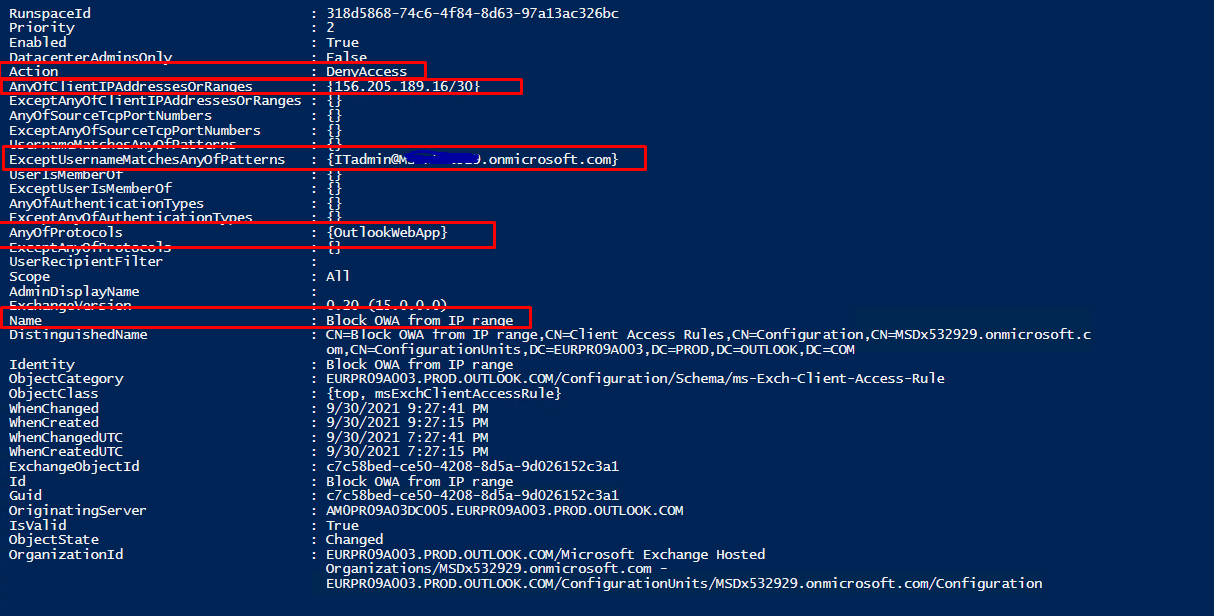Click the OriginatingServer hostname value
The height and width of the screenshot is (616, 1214).
pos(504,510)
